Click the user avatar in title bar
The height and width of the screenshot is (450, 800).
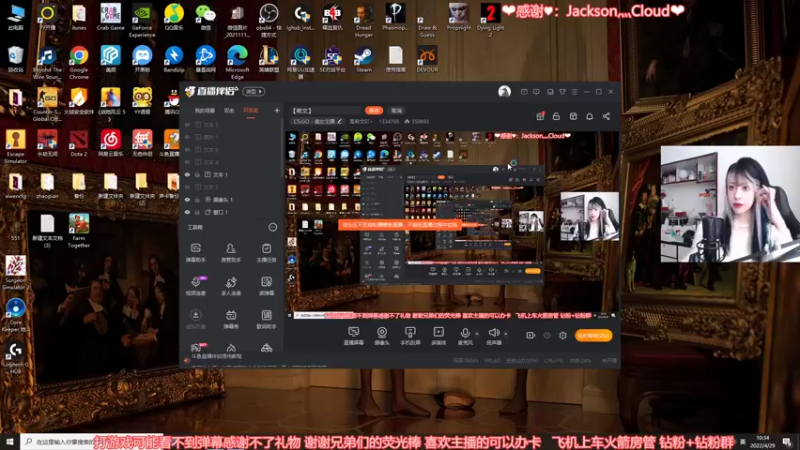504,91
